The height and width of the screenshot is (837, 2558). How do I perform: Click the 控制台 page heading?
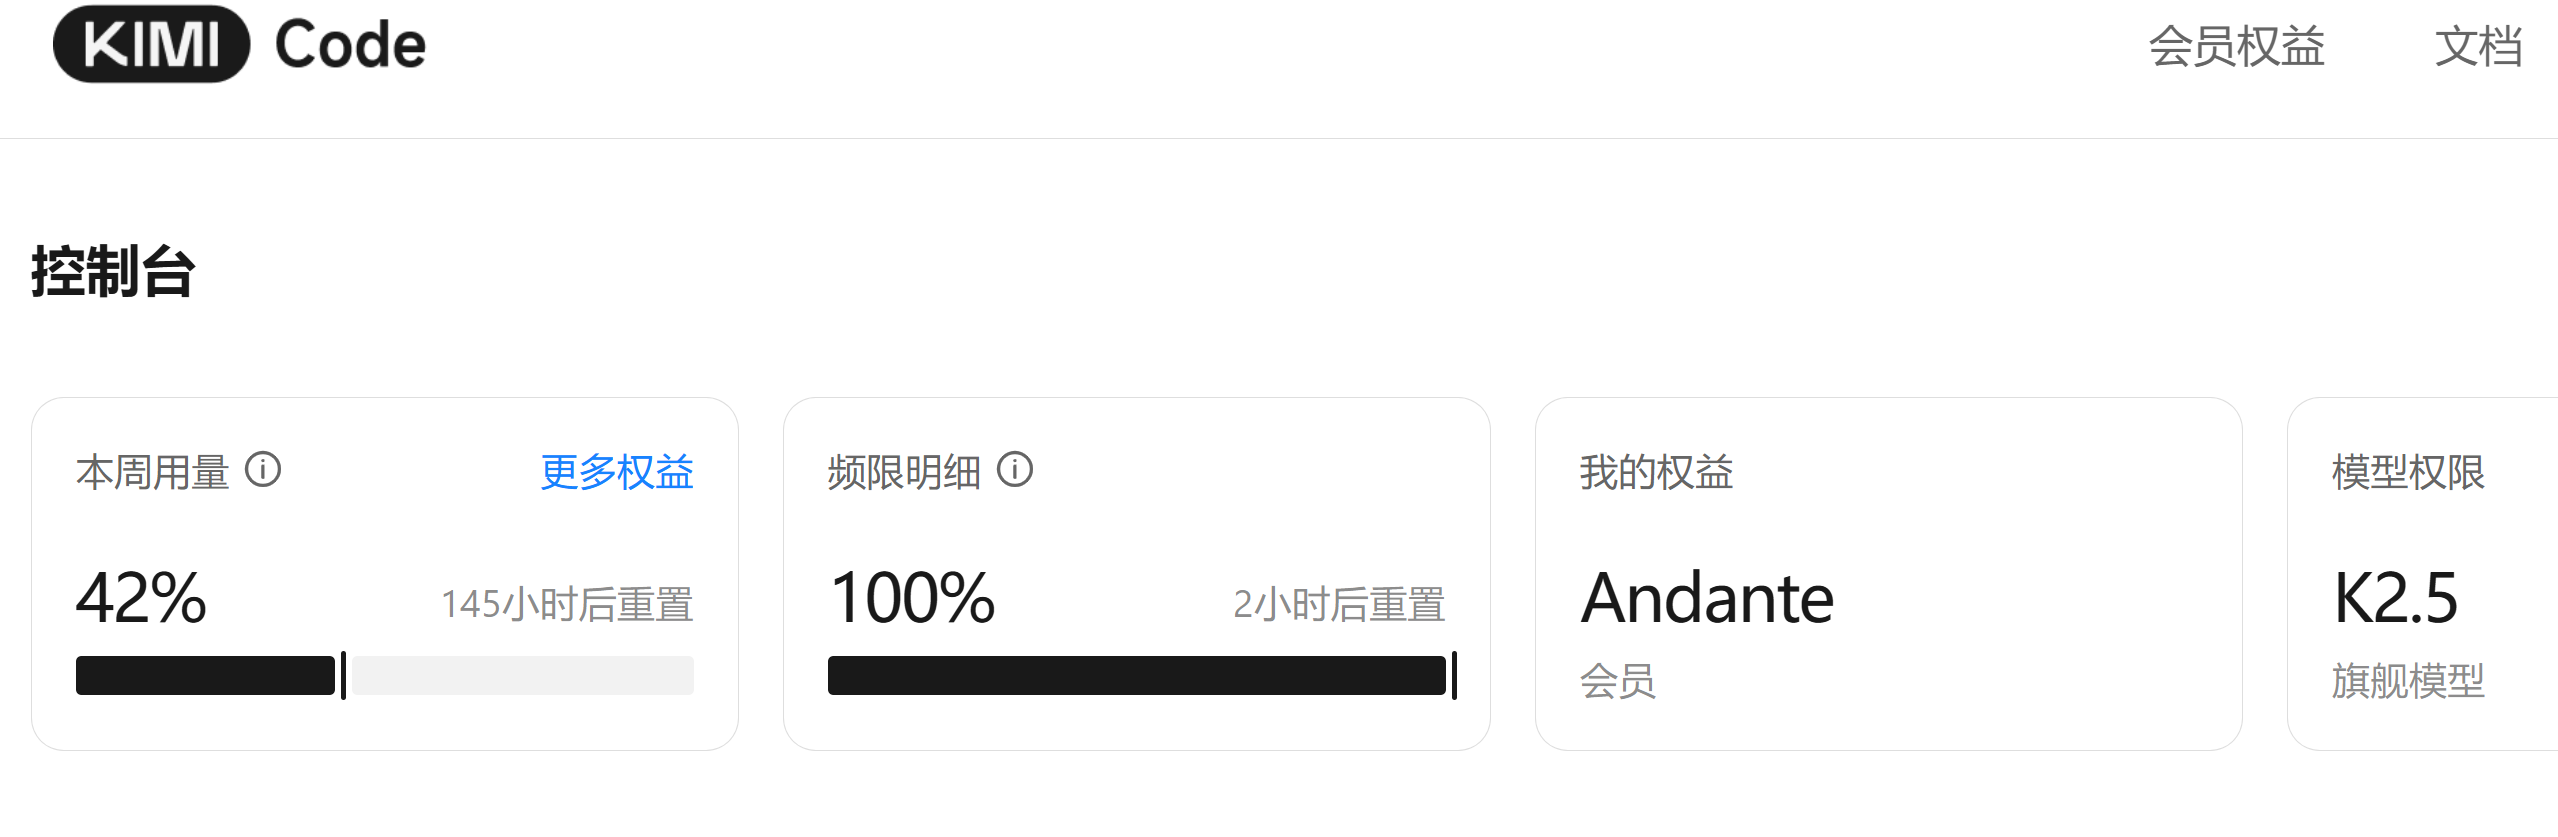click(x=113, y=271)
